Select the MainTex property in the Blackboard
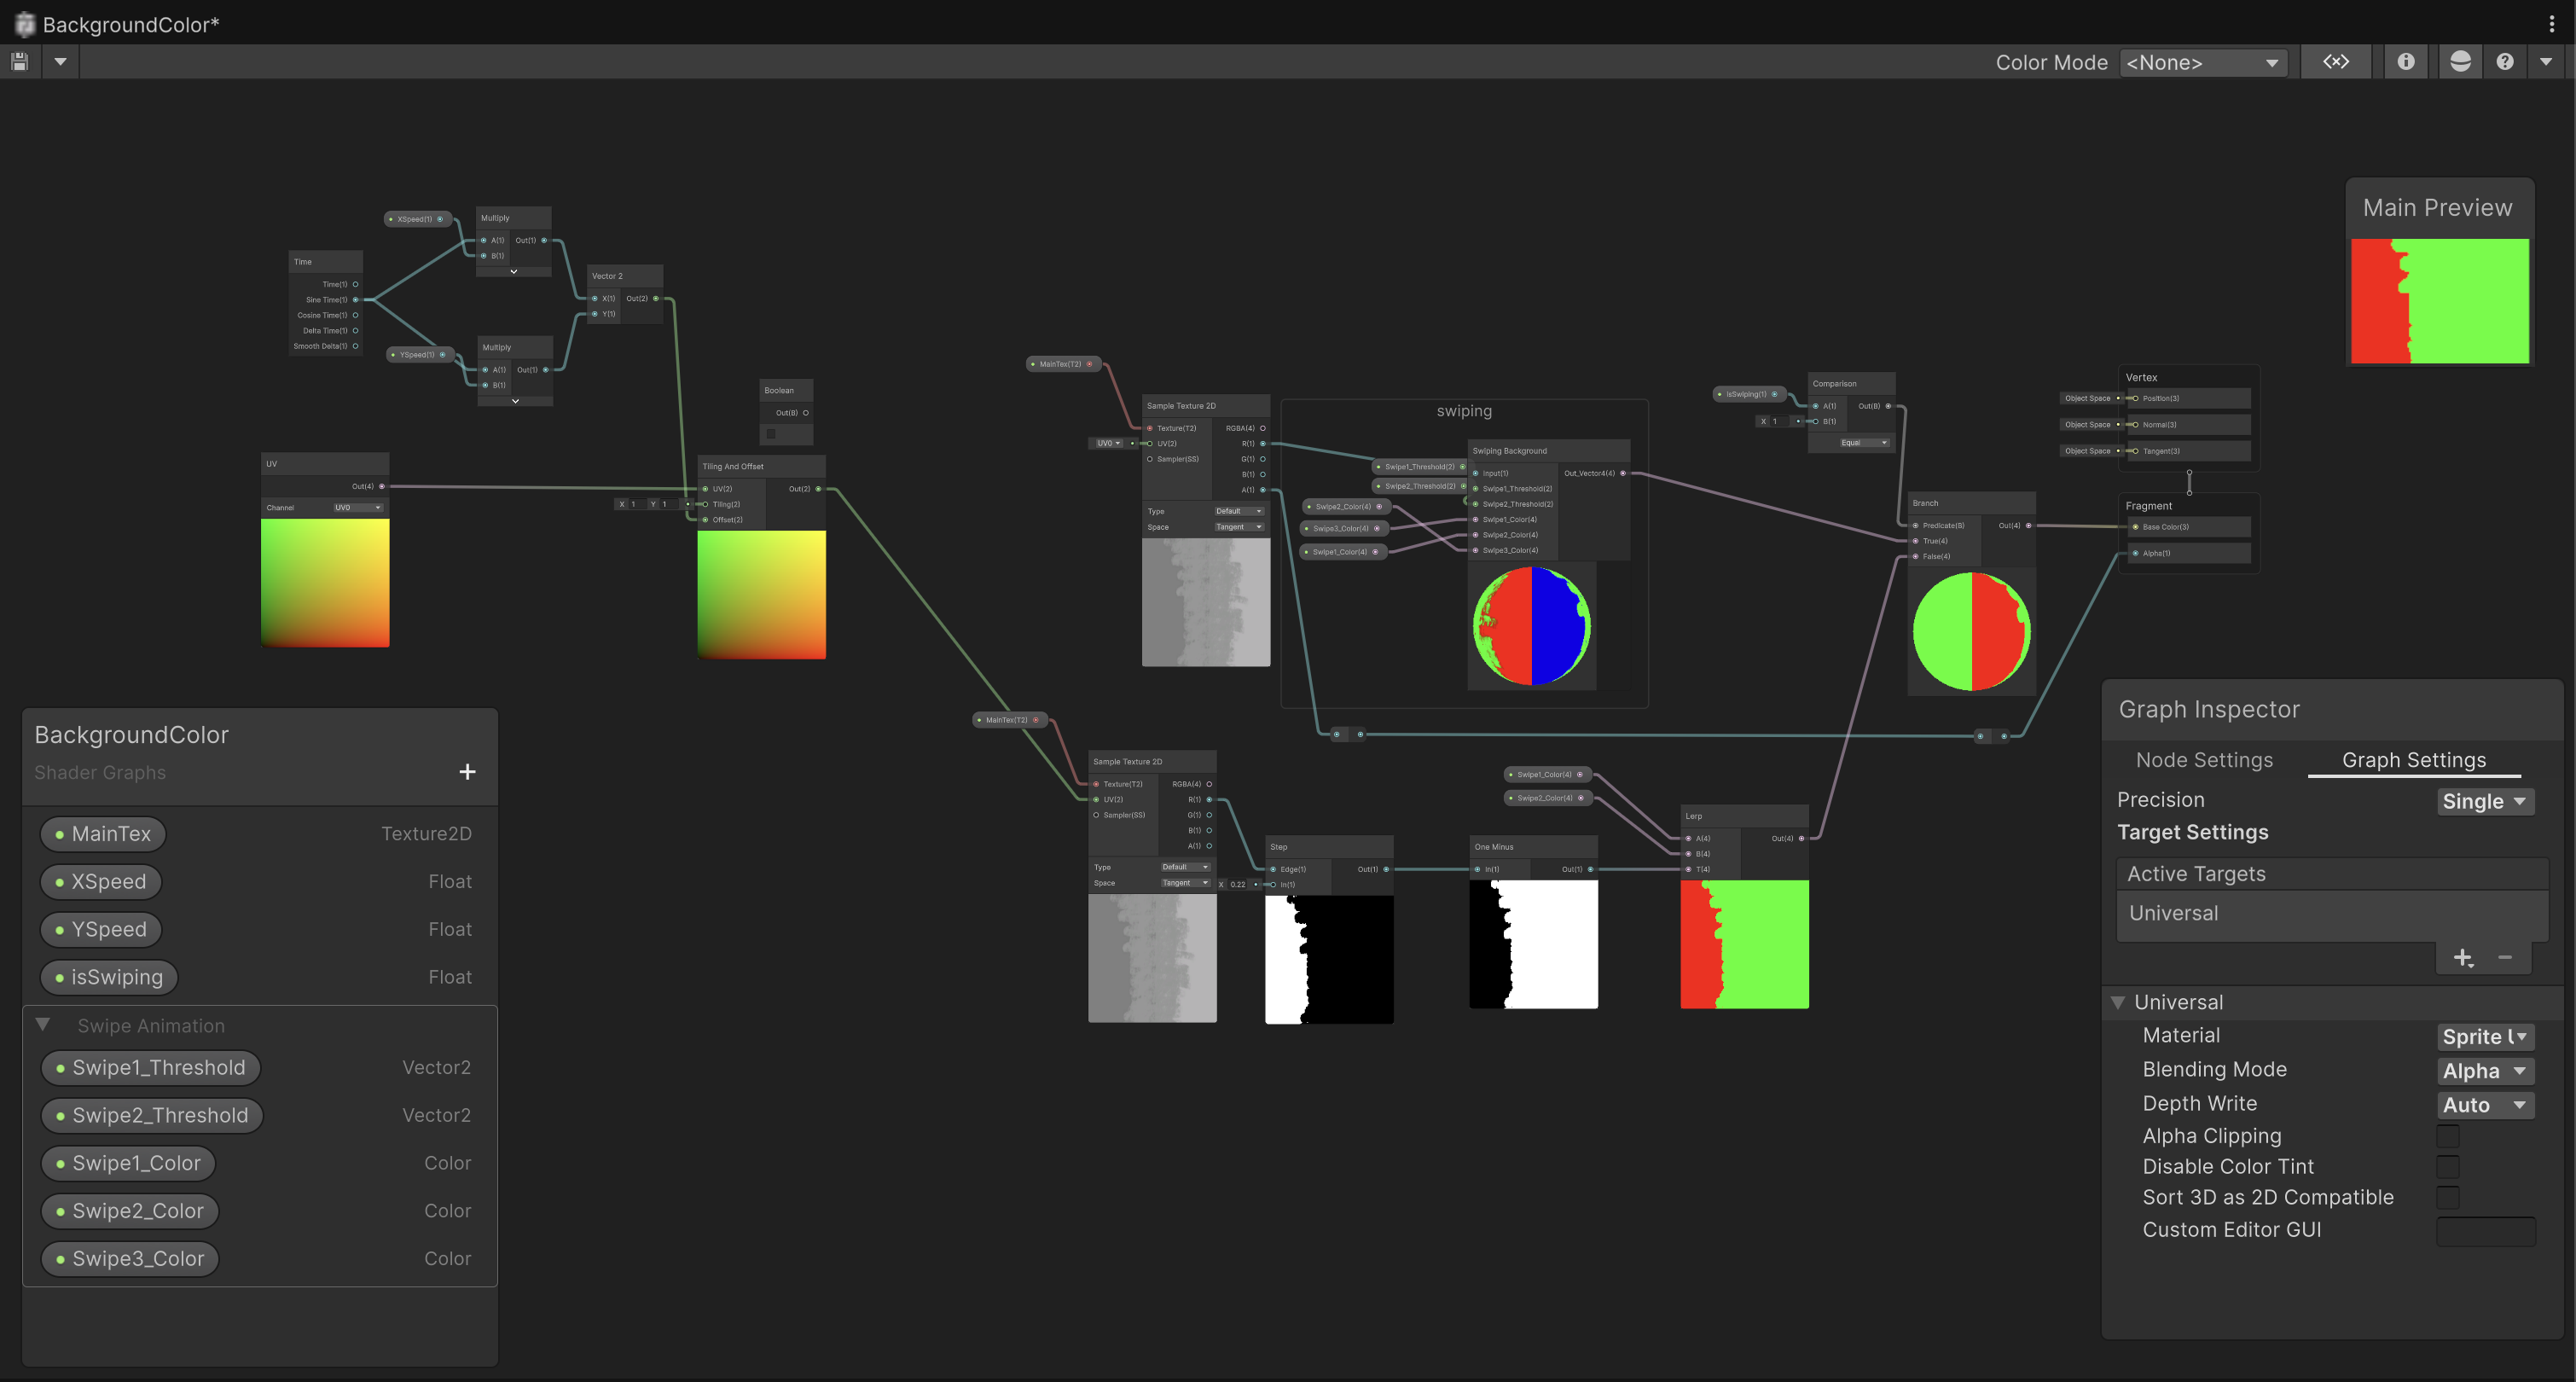Screen dimensions: 2576x1382 [103, 834]
